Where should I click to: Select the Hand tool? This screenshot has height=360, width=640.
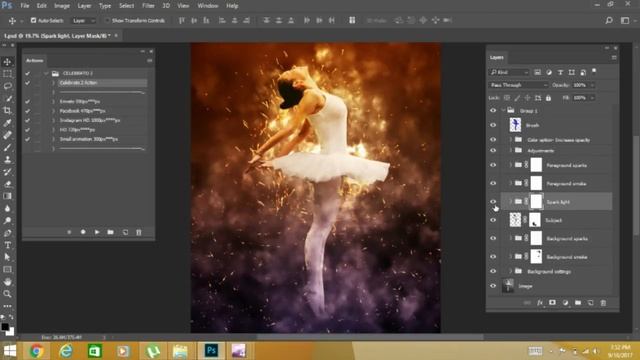pyautogui.click(x=7, y=282)
